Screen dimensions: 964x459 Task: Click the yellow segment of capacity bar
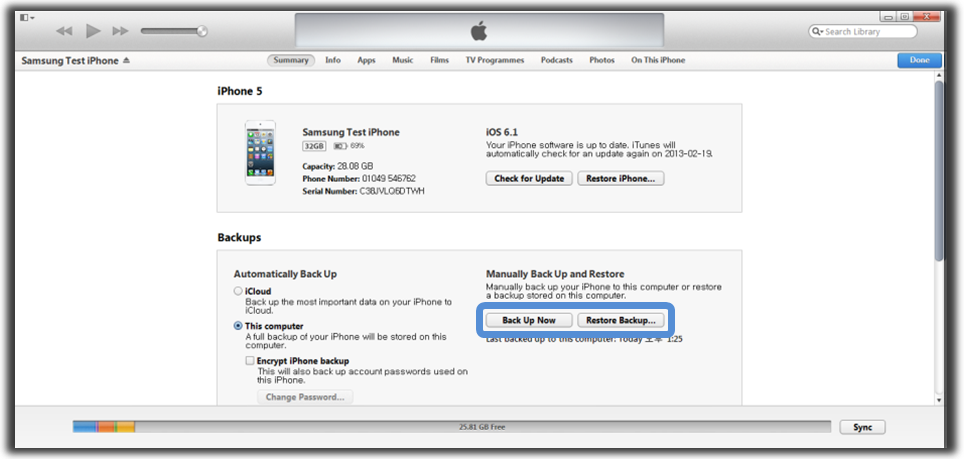(125, 426)
